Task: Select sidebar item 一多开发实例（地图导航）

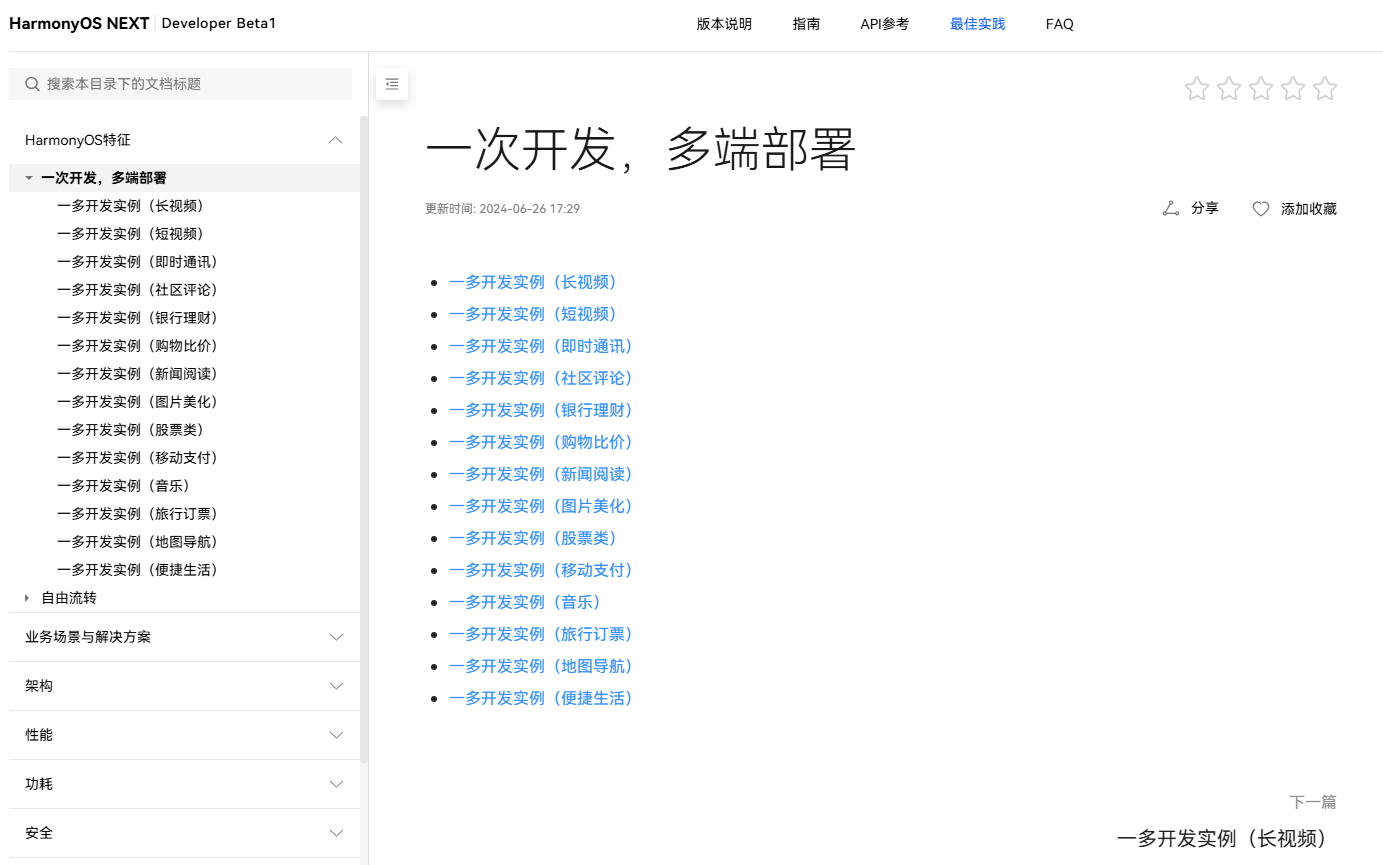Action: 141,542
